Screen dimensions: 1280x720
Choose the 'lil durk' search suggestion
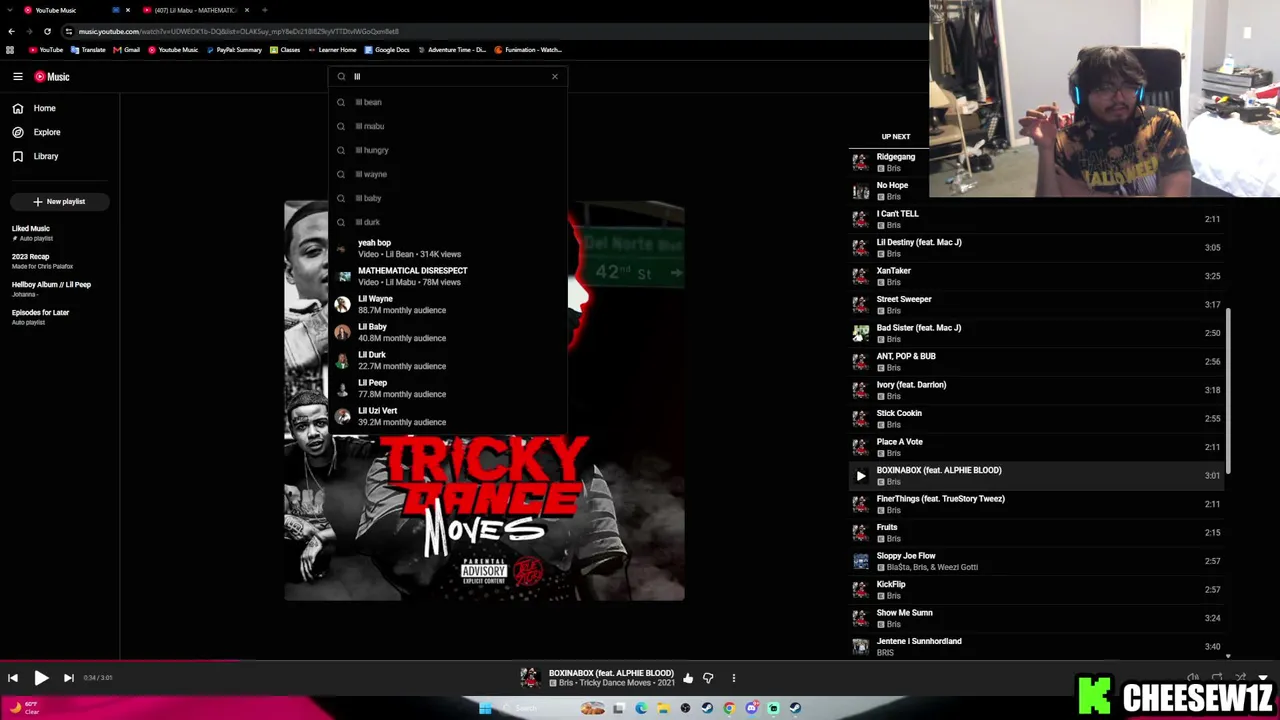(x=448, y=222)
